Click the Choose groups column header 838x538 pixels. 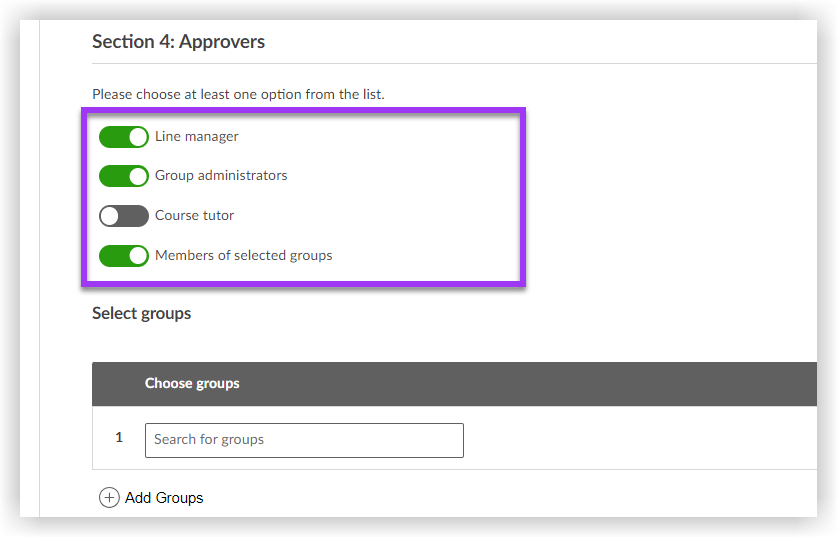[x=192, y=383]
